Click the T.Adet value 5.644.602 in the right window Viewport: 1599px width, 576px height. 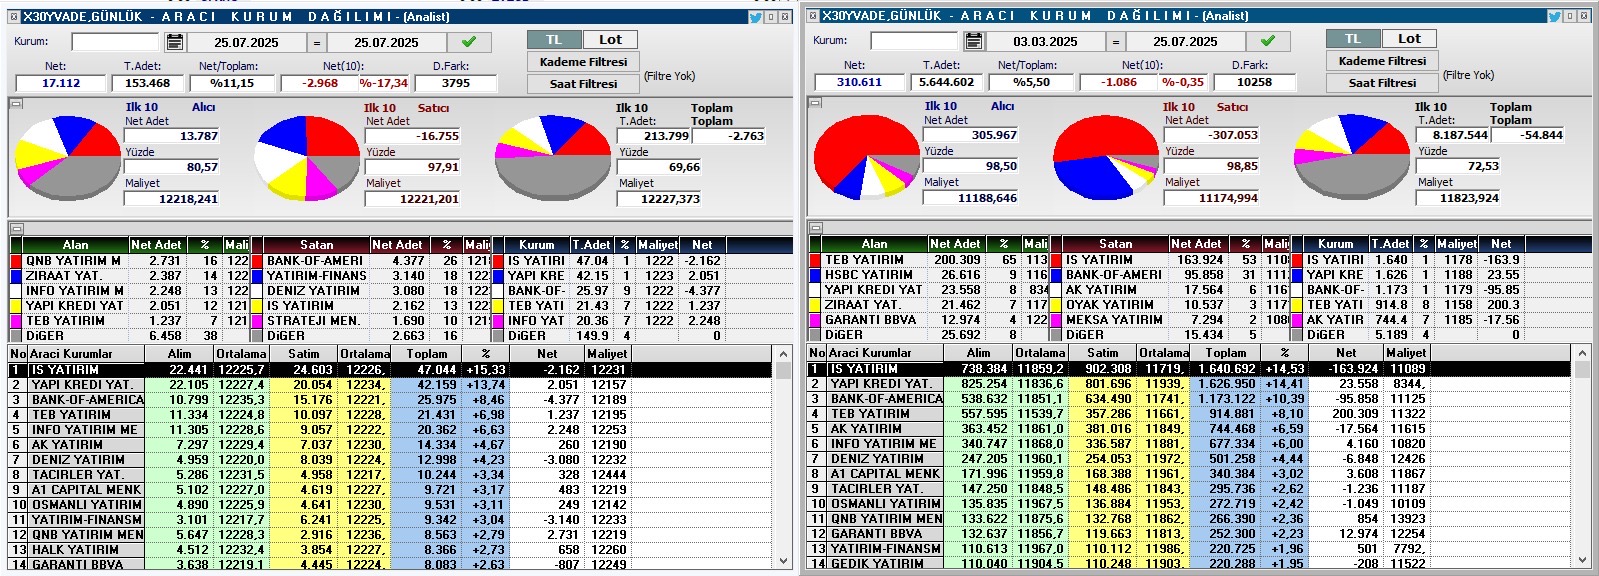coord(945,82)
